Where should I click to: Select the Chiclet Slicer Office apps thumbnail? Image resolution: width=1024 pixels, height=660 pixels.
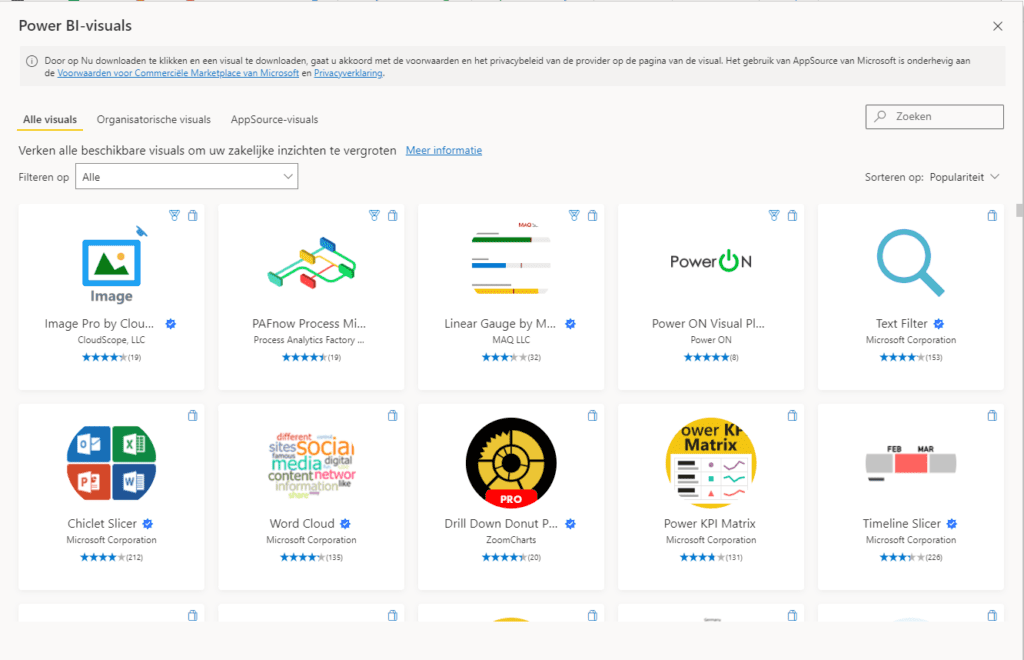point(112,463)
